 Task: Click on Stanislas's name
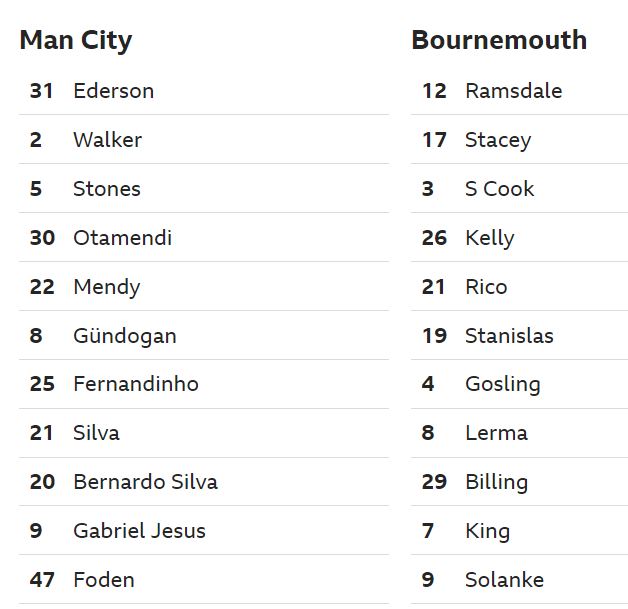(x=509, y=336)
